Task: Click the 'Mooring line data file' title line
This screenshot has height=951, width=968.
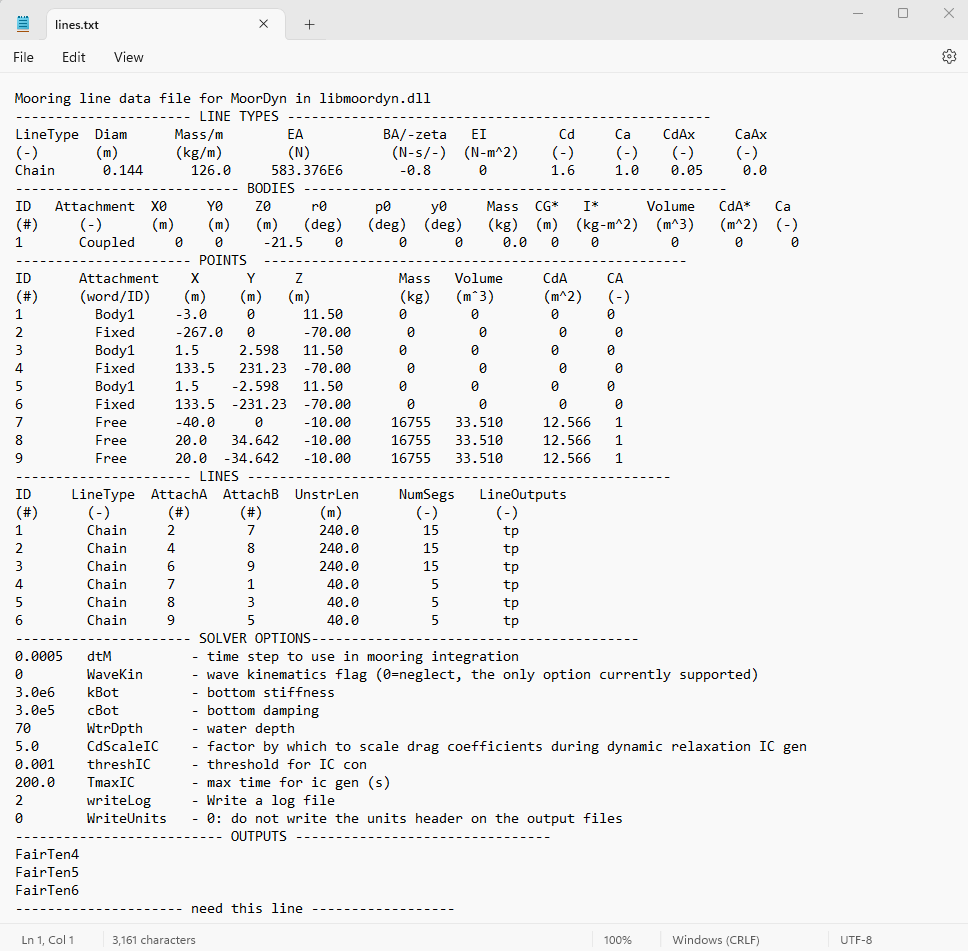Action: (223, 98)
